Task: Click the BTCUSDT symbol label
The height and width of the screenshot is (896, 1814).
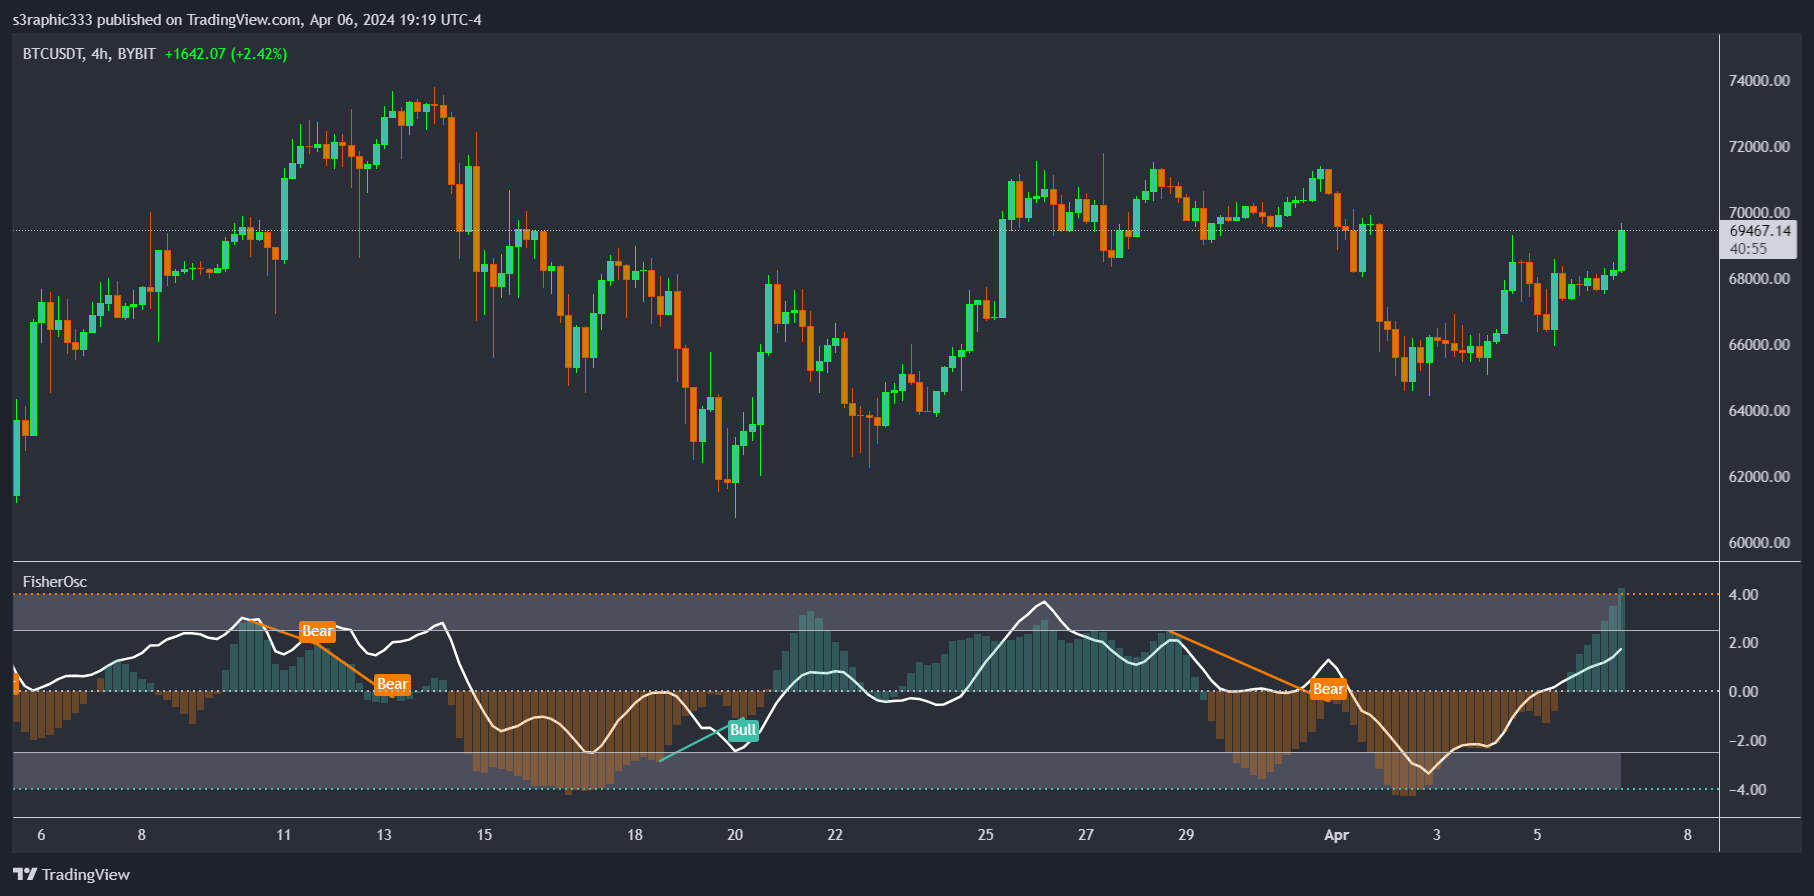Action: (x=53, y=54)
